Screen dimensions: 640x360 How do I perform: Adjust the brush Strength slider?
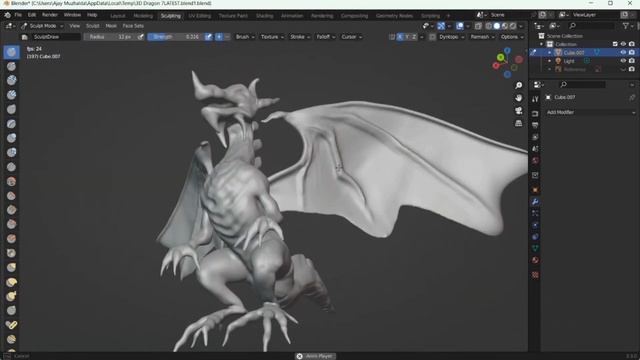click(x=175, y=37)
